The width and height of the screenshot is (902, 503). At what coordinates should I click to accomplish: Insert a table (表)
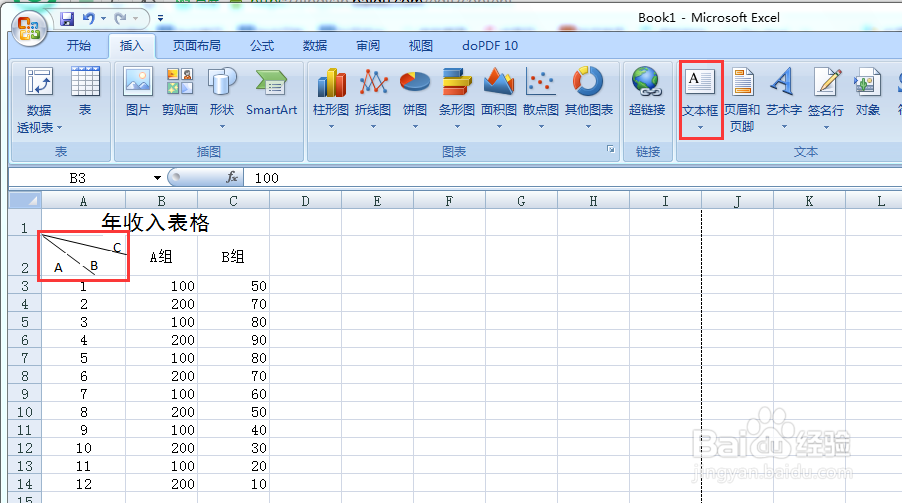coord(85,92)
